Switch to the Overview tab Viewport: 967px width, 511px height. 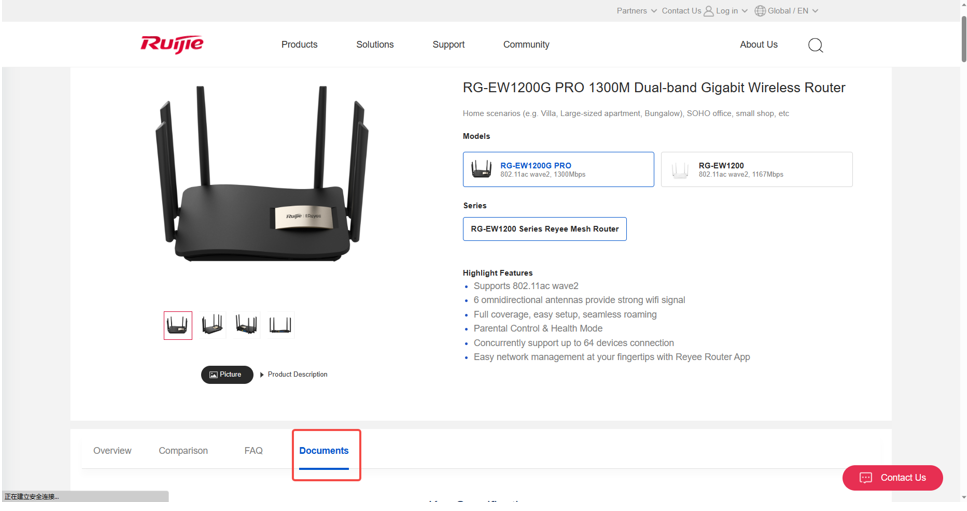coord(112,451)
